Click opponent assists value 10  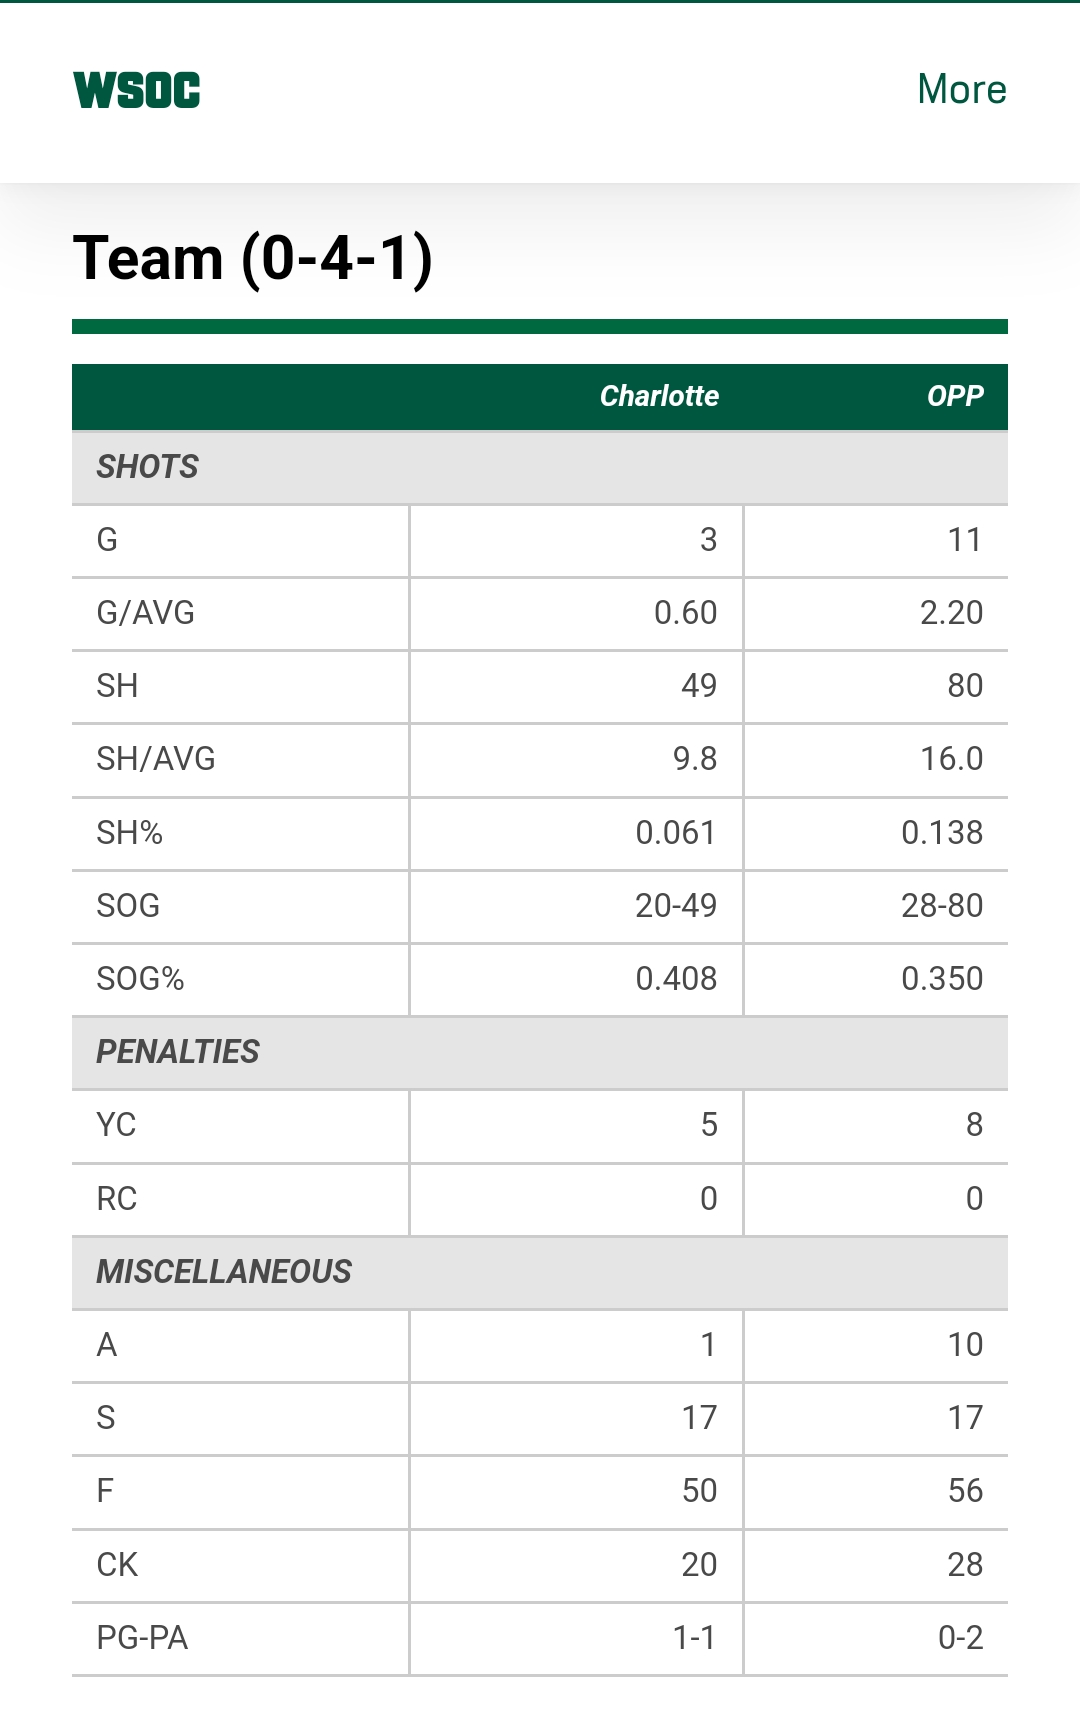pyautogui.click(x=965, y=1345)
